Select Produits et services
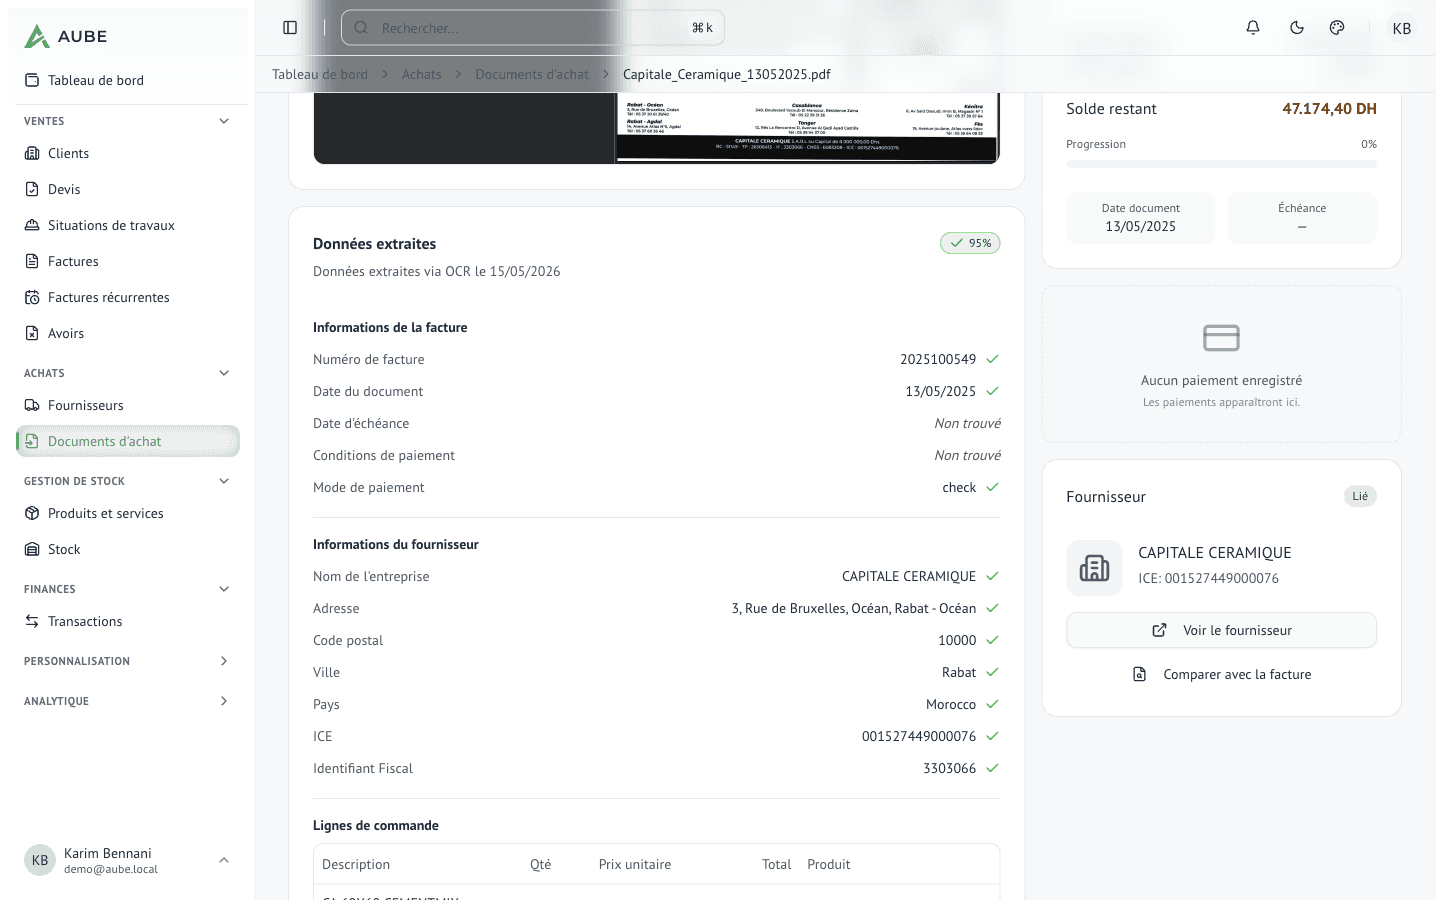1440x900 pixels. pyautogui.click(x=128, y=513)
